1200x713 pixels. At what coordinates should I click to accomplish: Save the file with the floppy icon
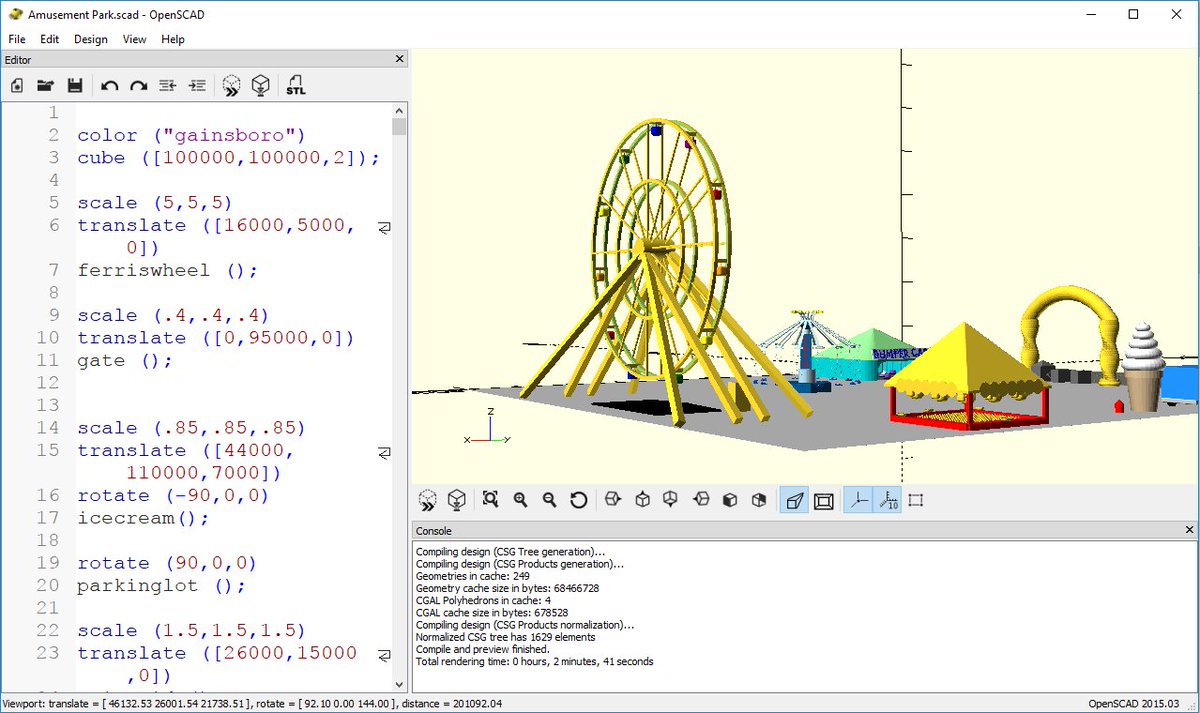tap(74, 86)
